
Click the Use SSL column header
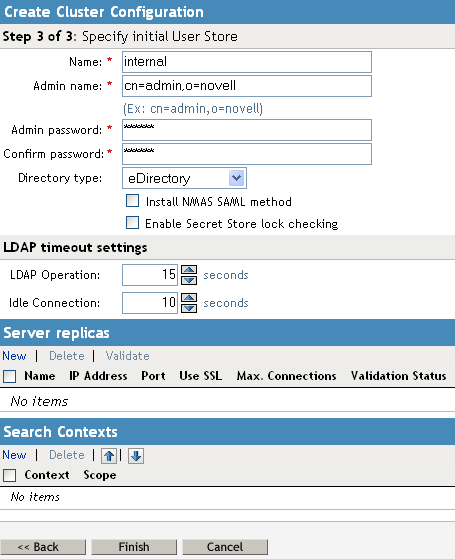[200, 376]
